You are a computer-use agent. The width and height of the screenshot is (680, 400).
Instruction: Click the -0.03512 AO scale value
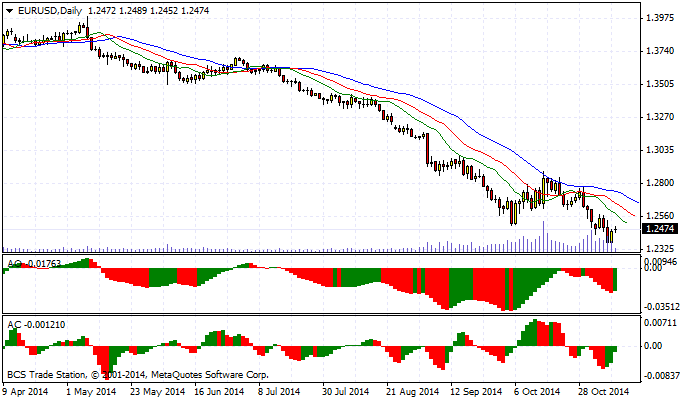point(661,307)
